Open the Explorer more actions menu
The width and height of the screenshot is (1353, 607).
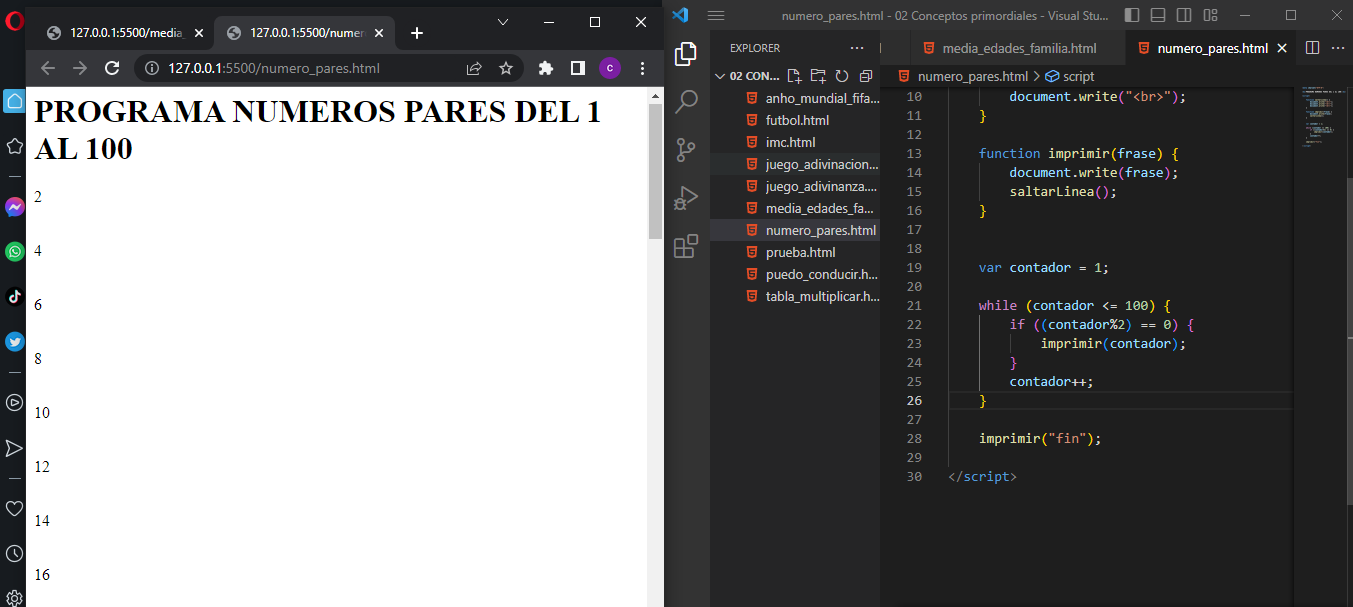[857, 48]
